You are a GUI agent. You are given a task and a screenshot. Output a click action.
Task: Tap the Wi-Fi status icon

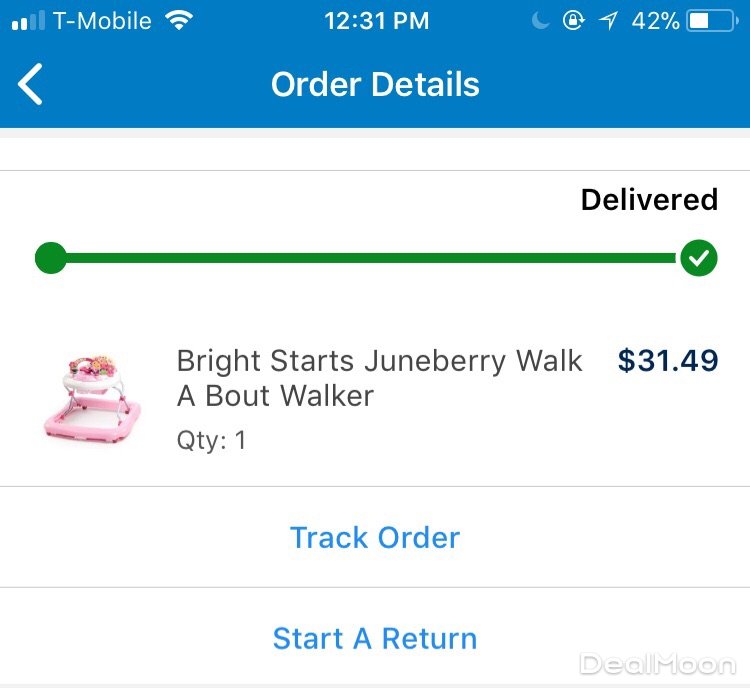[180, 20]
